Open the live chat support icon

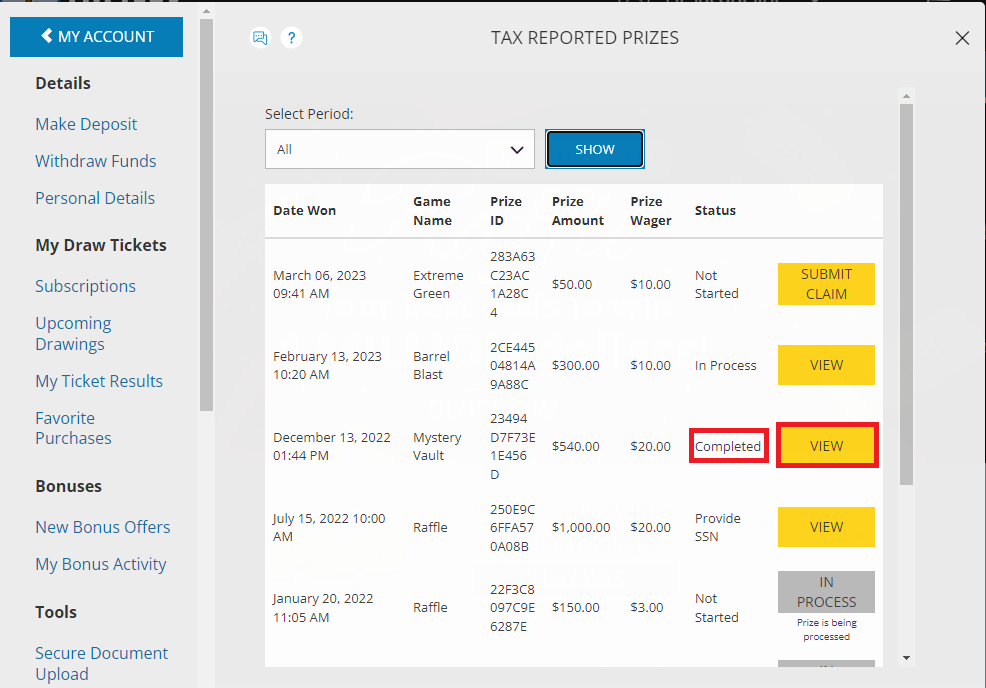point(260,37)
